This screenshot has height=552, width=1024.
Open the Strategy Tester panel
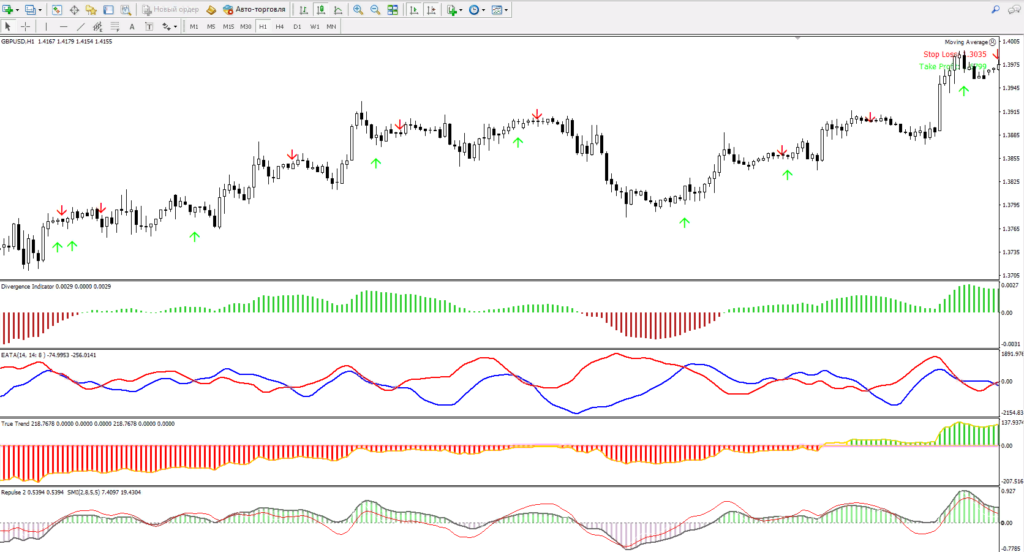(125, 9)
